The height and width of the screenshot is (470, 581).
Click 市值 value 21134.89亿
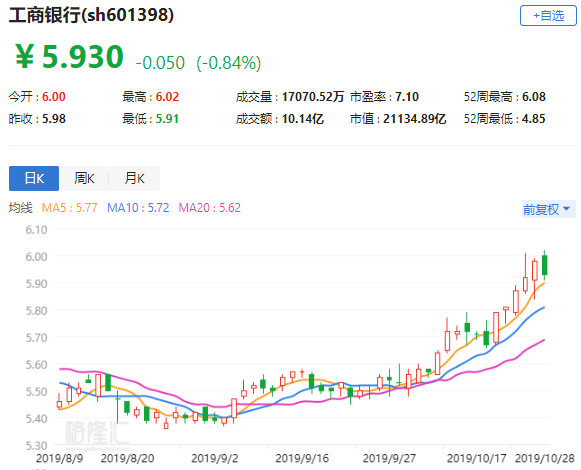(x=415, y=119)
